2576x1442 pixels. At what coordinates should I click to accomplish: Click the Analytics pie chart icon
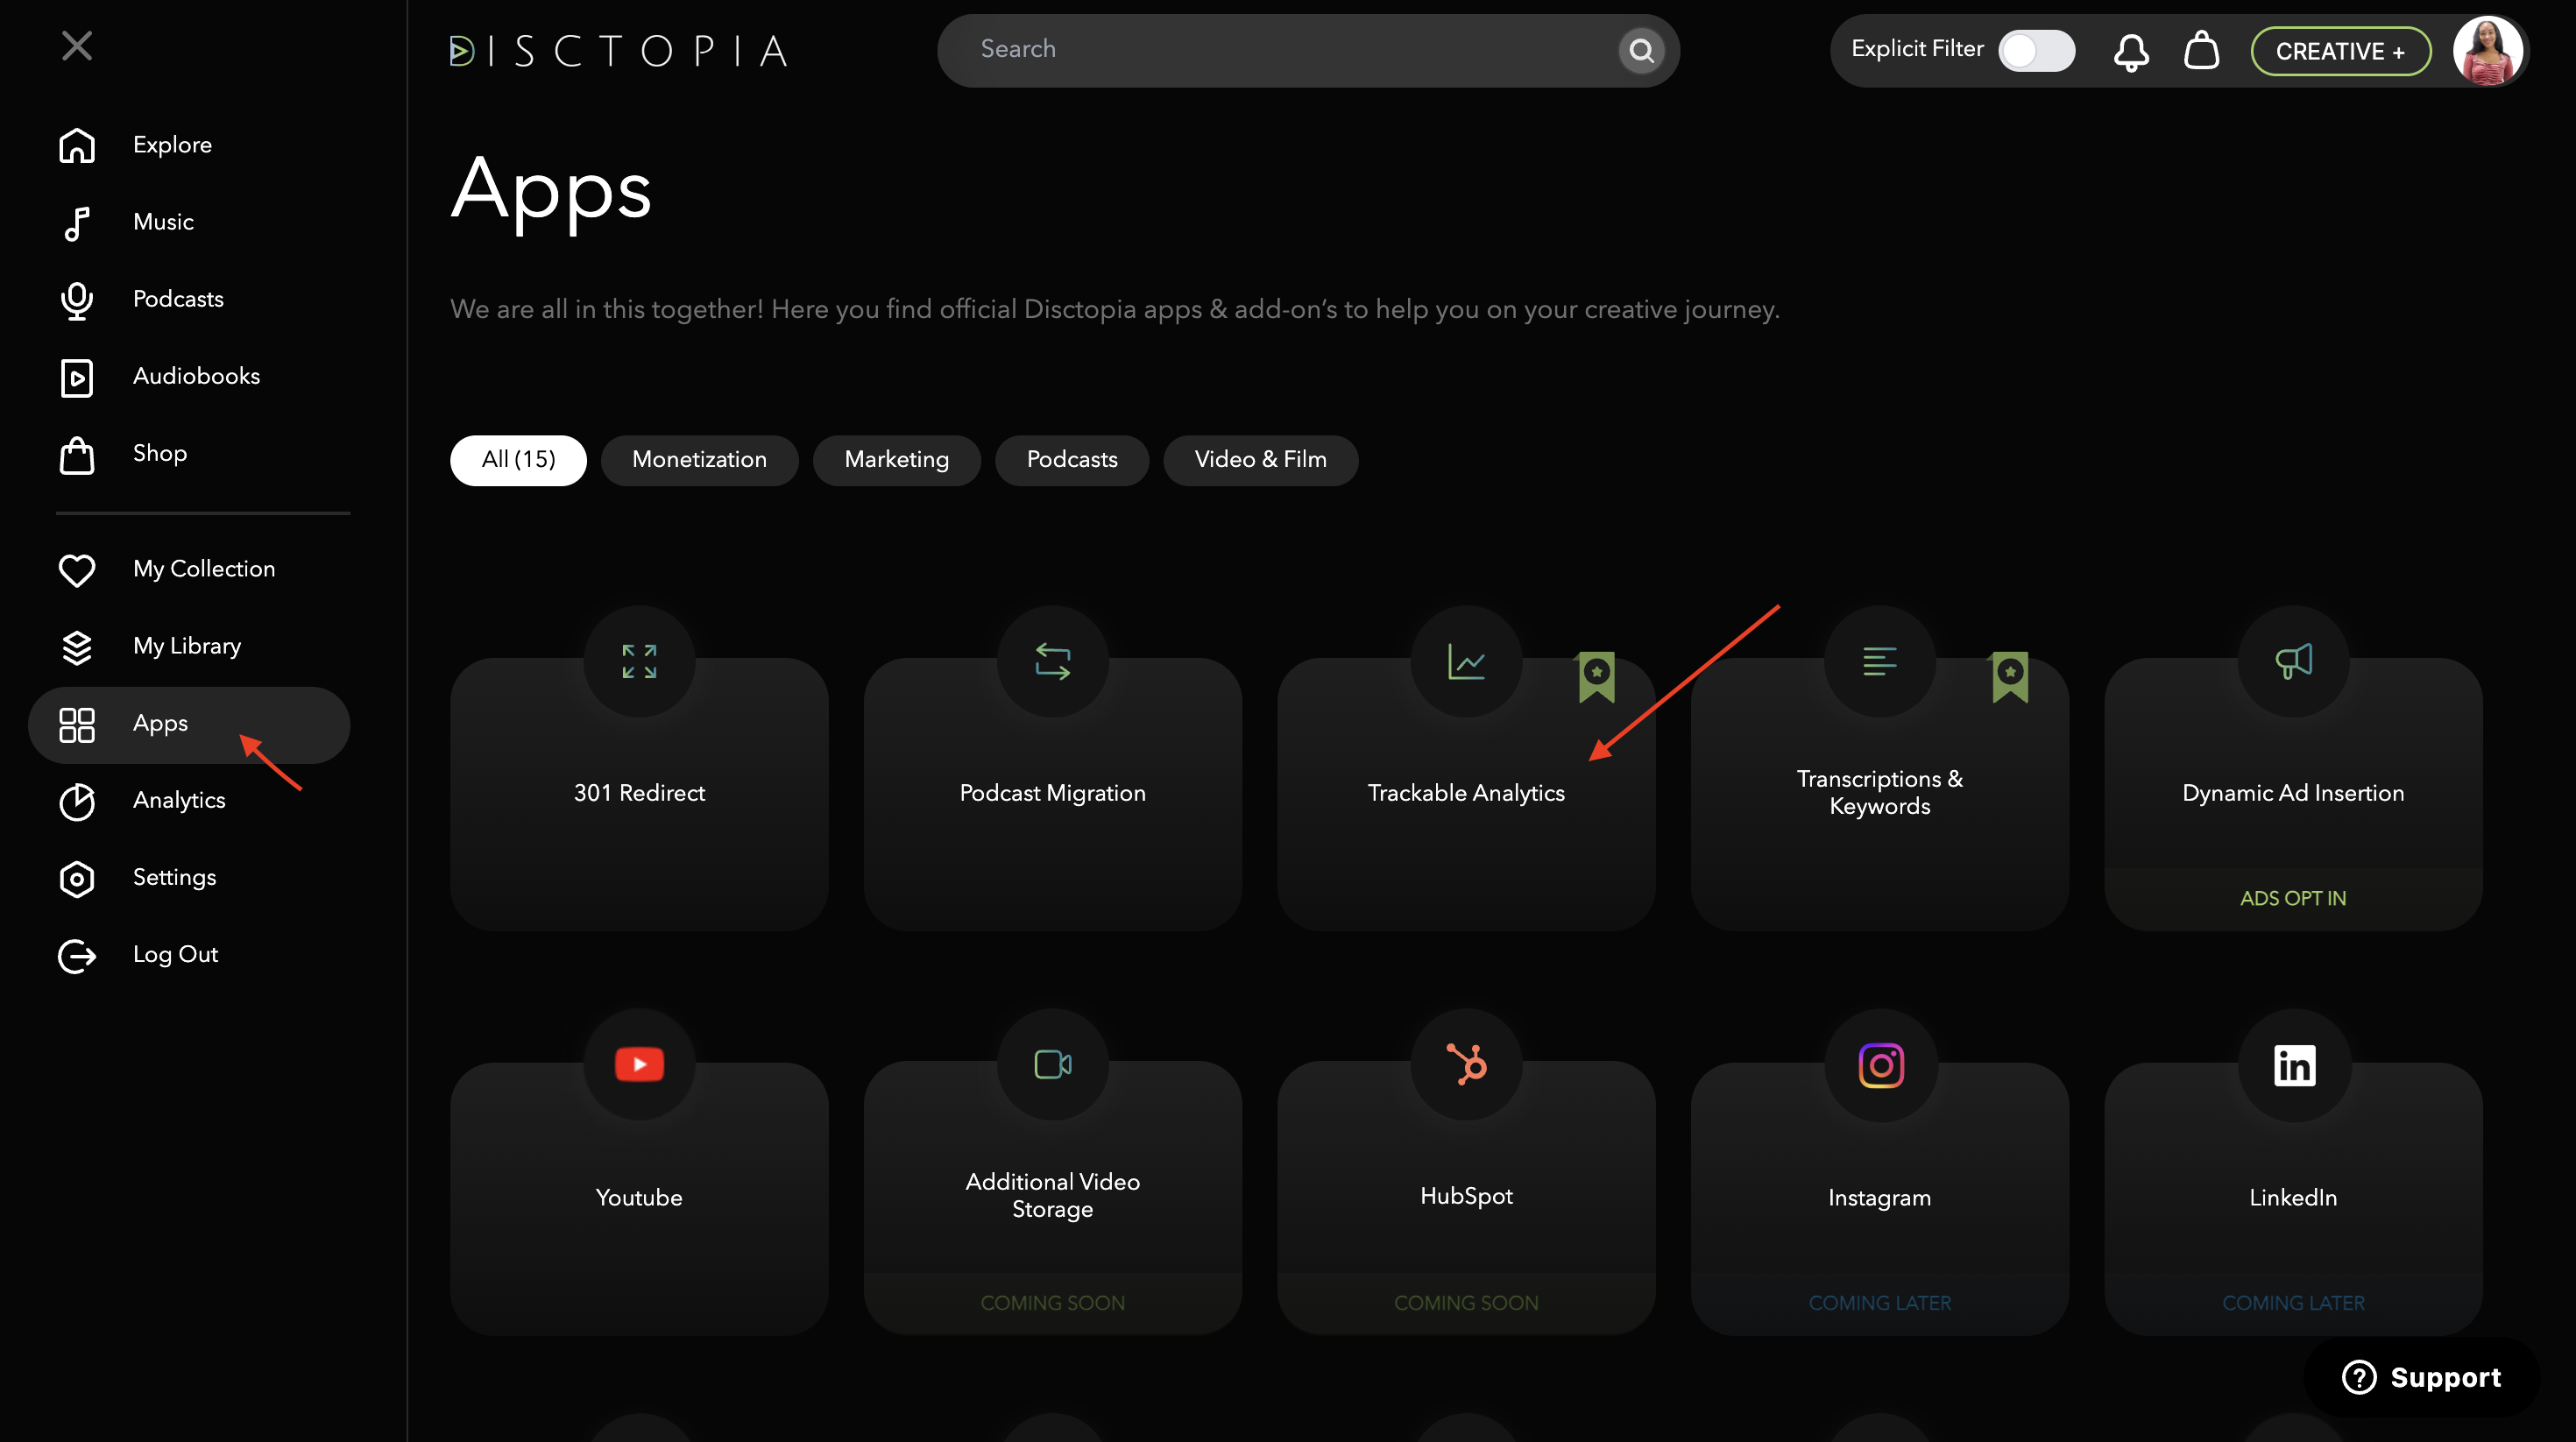[77, 801]
